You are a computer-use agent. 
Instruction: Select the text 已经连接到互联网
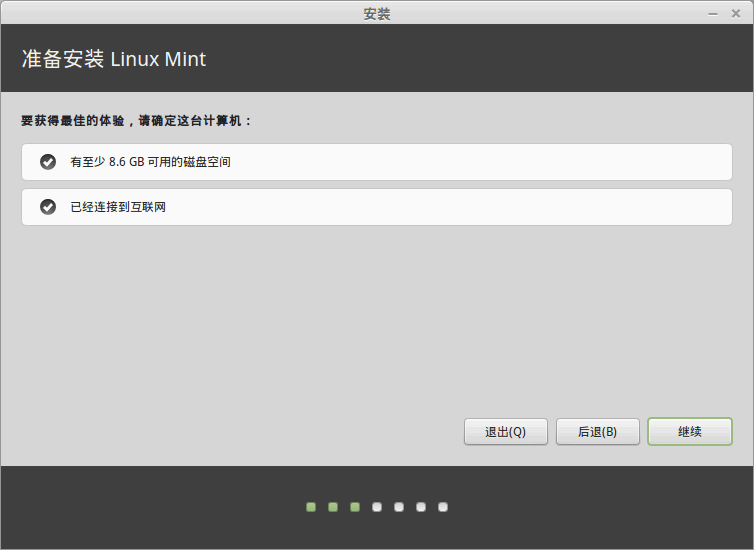pos(118,207)
